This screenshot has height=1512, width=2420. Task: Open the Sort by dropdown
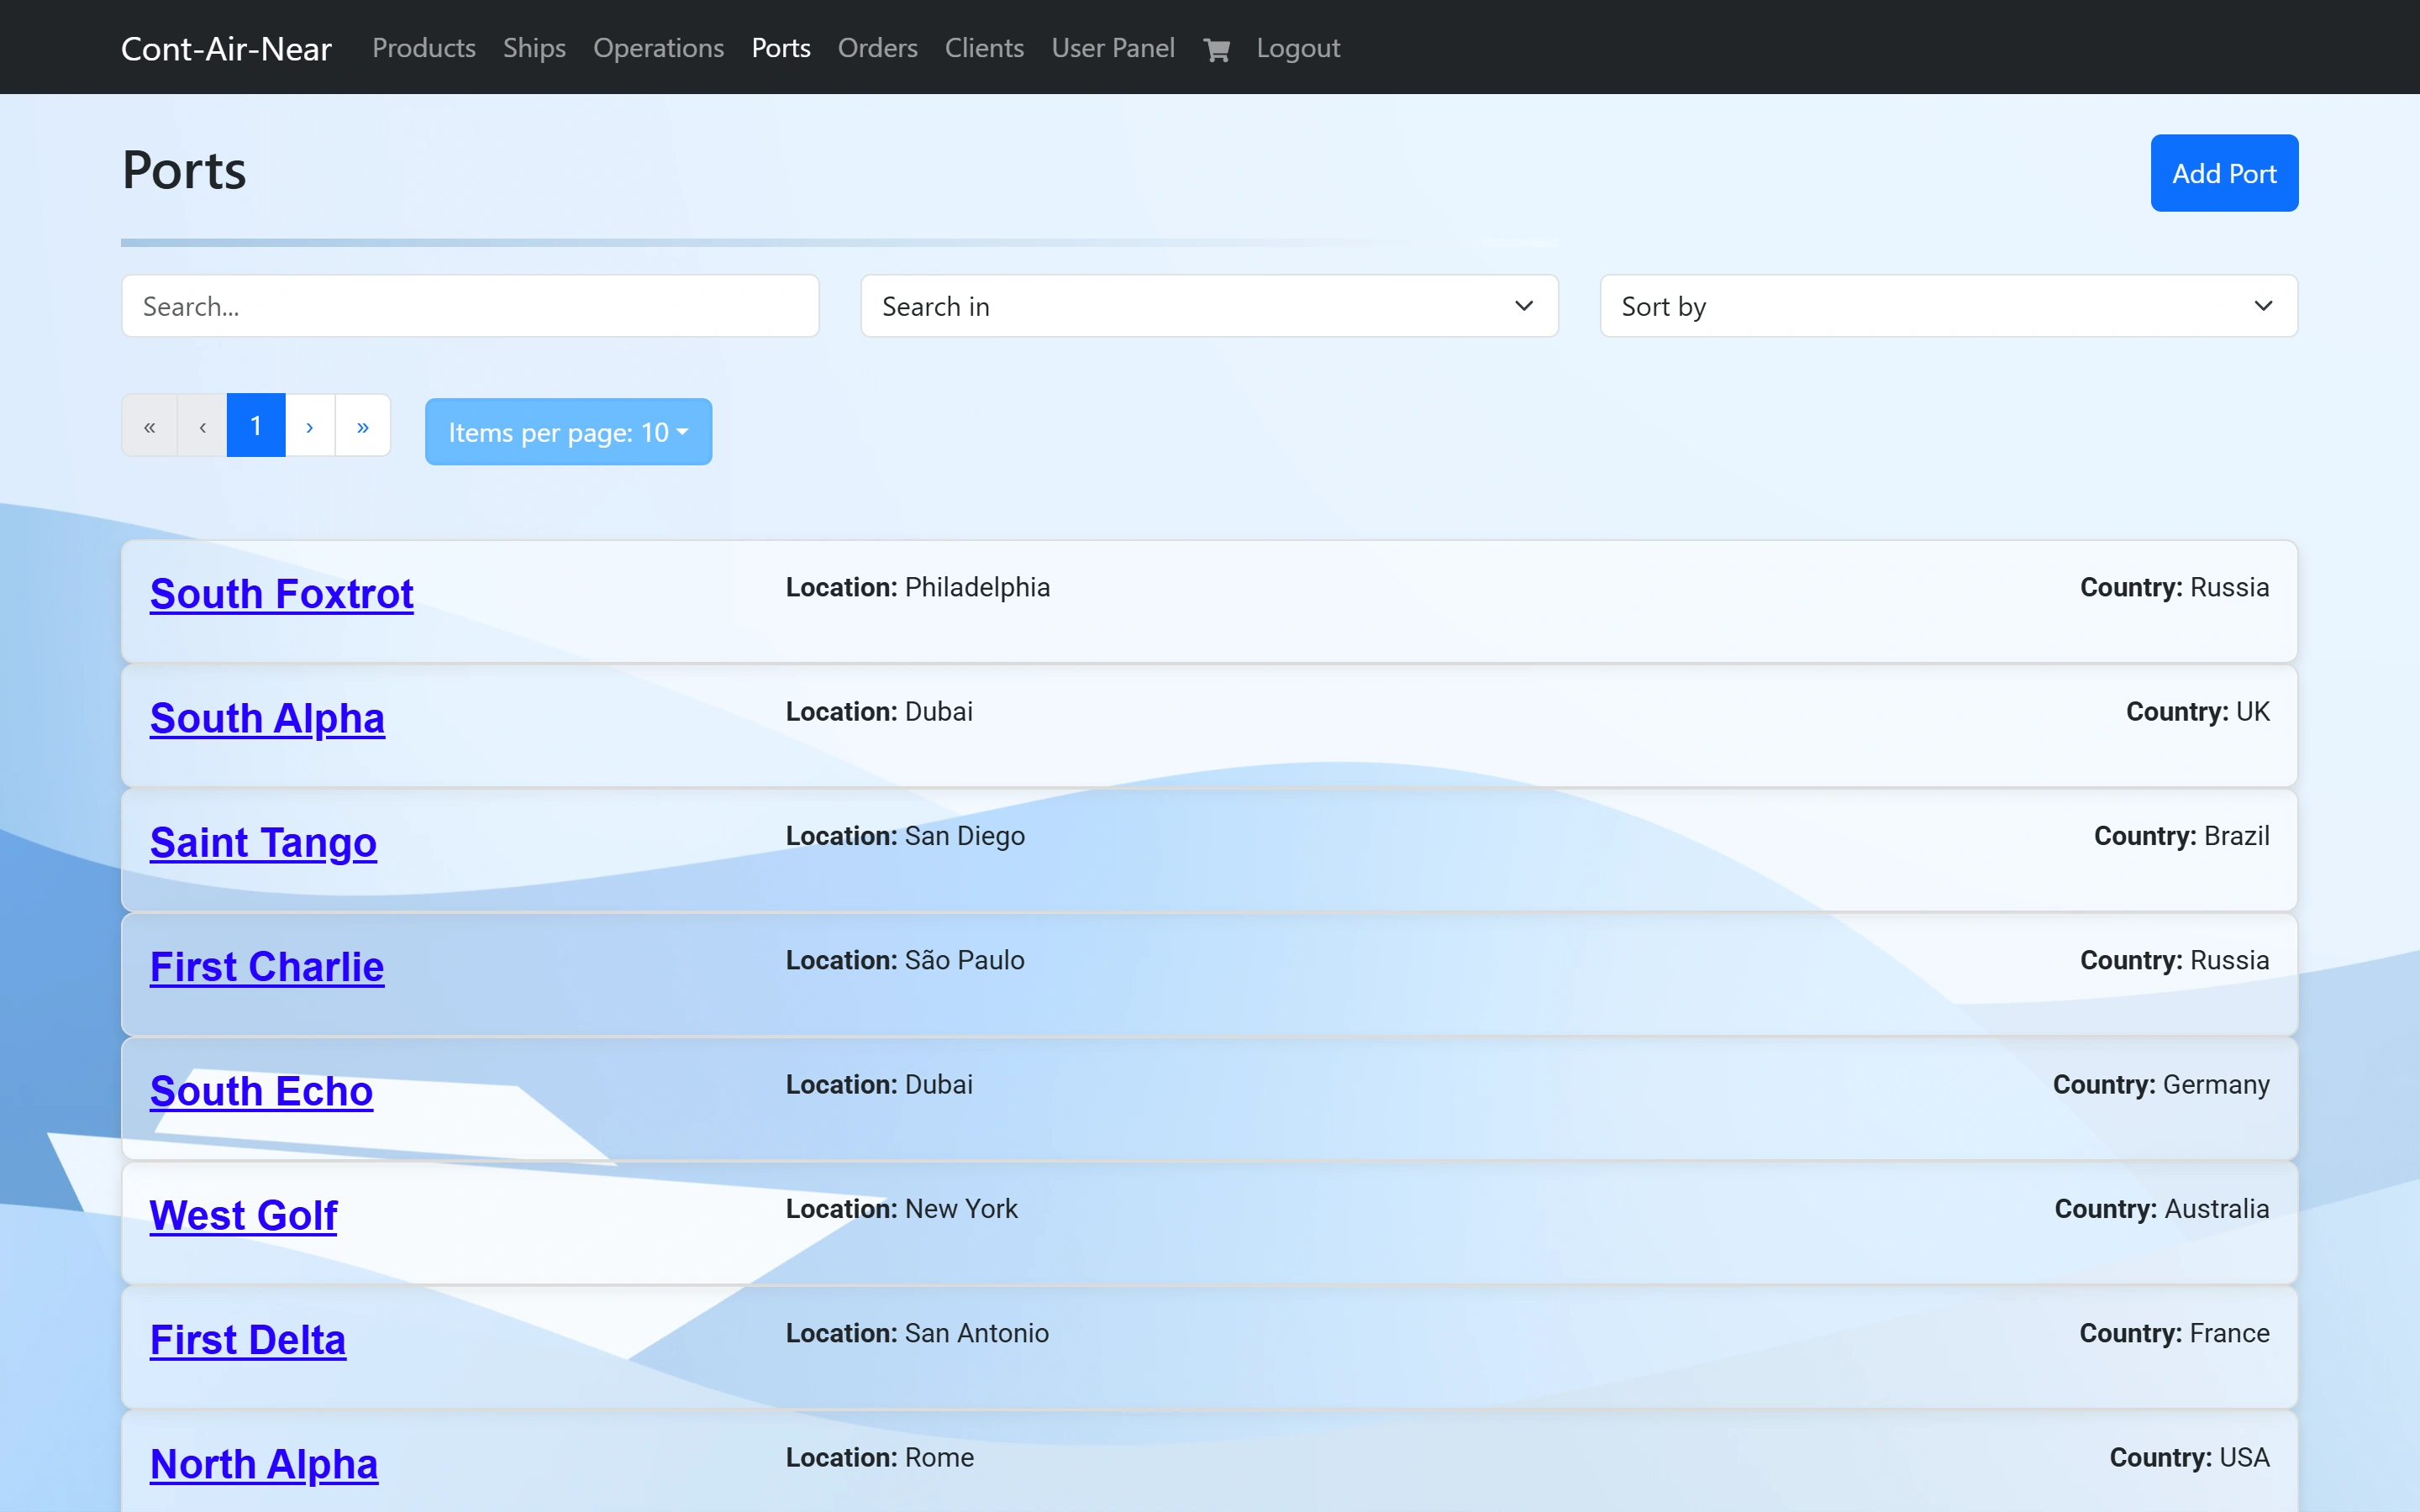(x=1948, y=306)
